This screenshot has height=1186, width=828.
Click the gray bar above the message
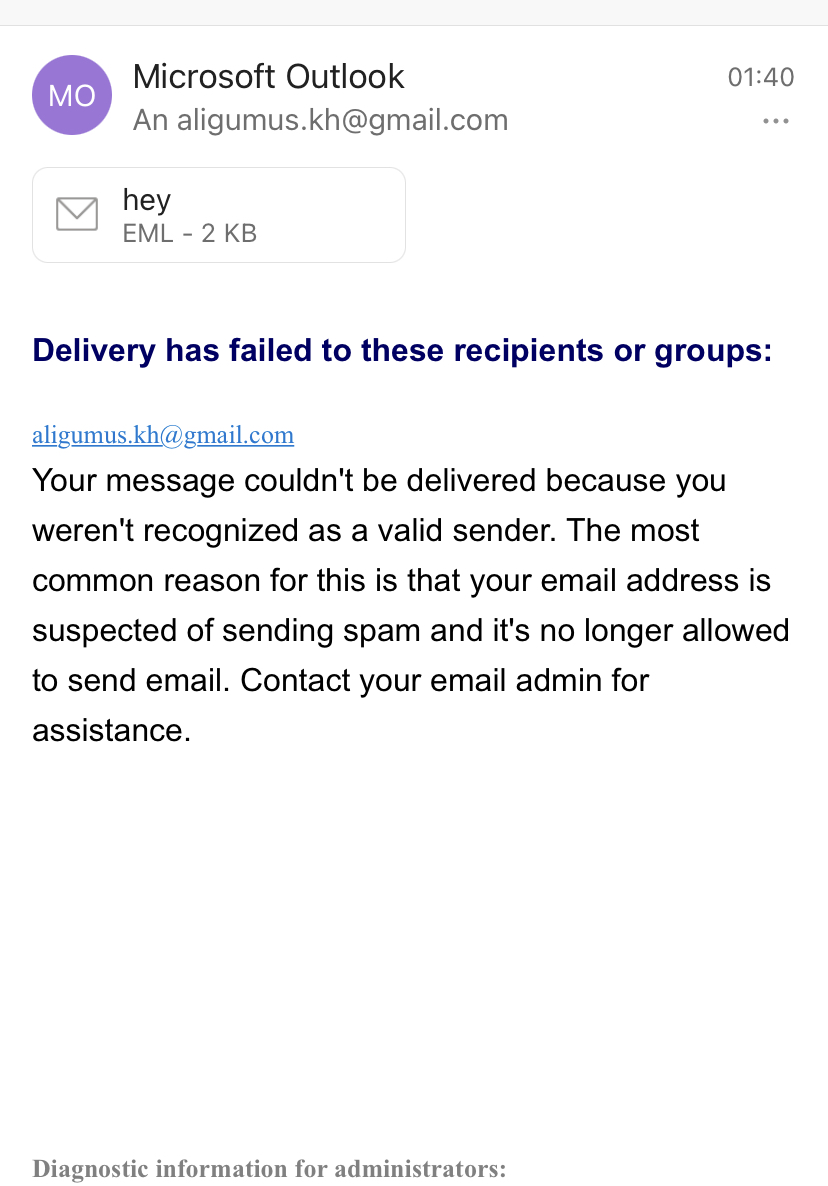click(414, 12)
